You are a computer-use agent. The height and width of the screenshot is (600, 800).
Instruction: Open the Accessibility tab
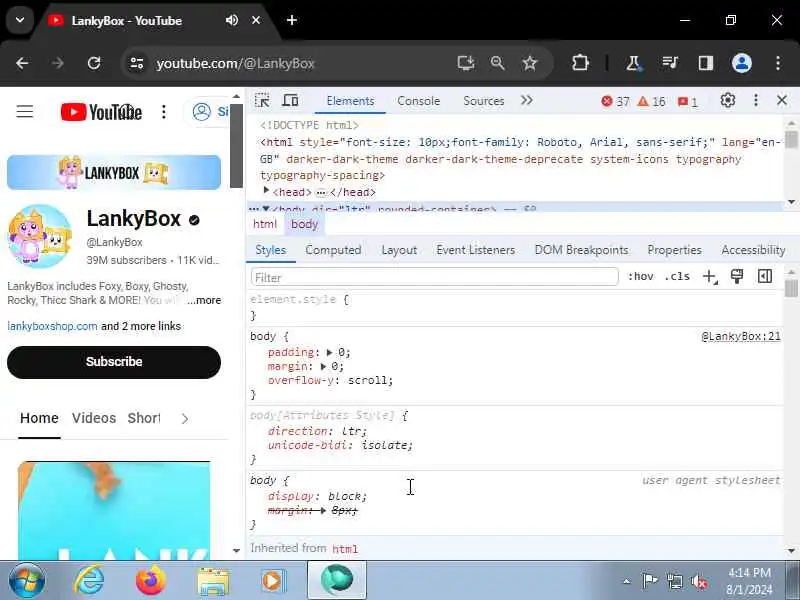(x=753, y=250)
